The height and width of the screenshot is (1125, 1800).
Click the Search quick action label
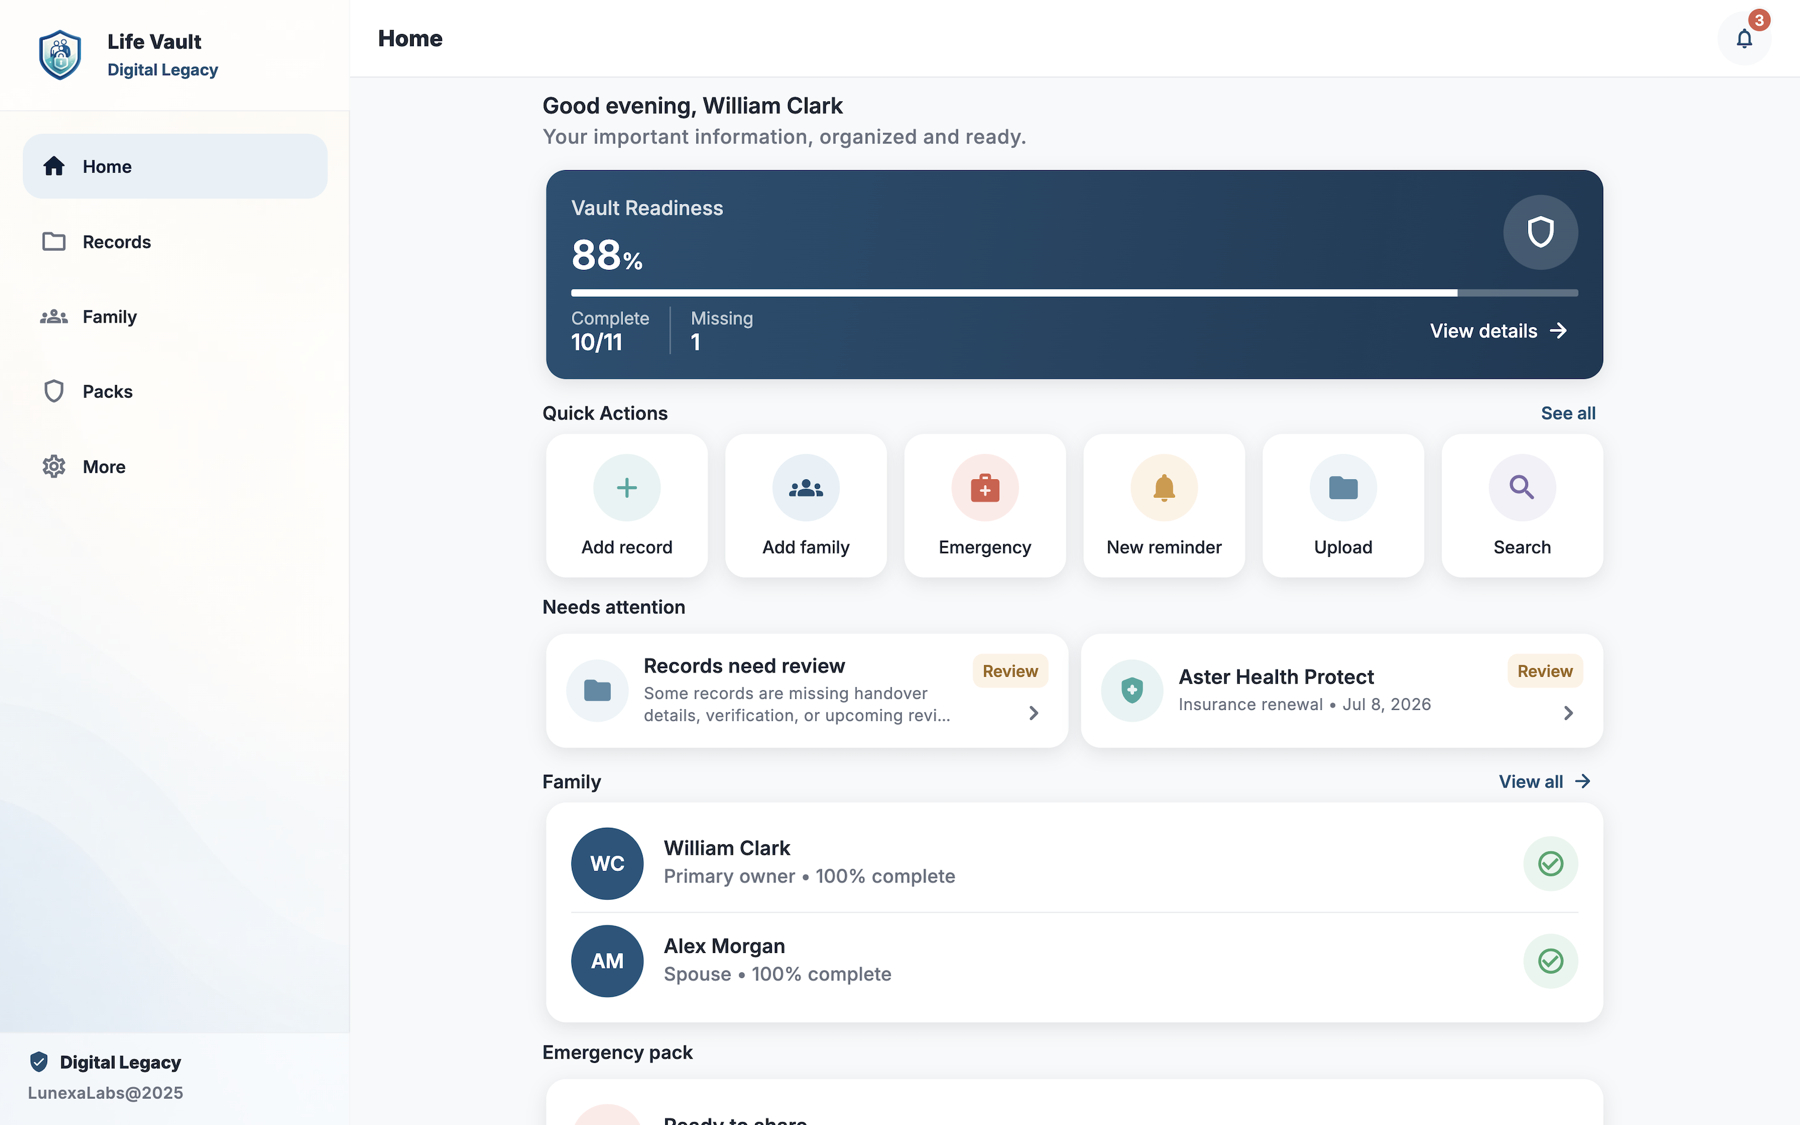coord(1522,547)
